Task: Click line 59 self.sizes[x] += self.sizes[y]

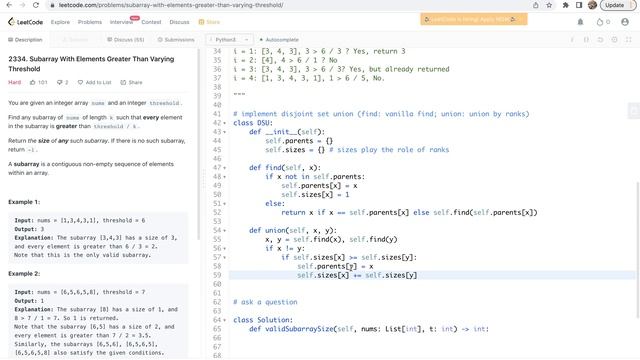Action: pyautogui.click(x=357, y=276)
